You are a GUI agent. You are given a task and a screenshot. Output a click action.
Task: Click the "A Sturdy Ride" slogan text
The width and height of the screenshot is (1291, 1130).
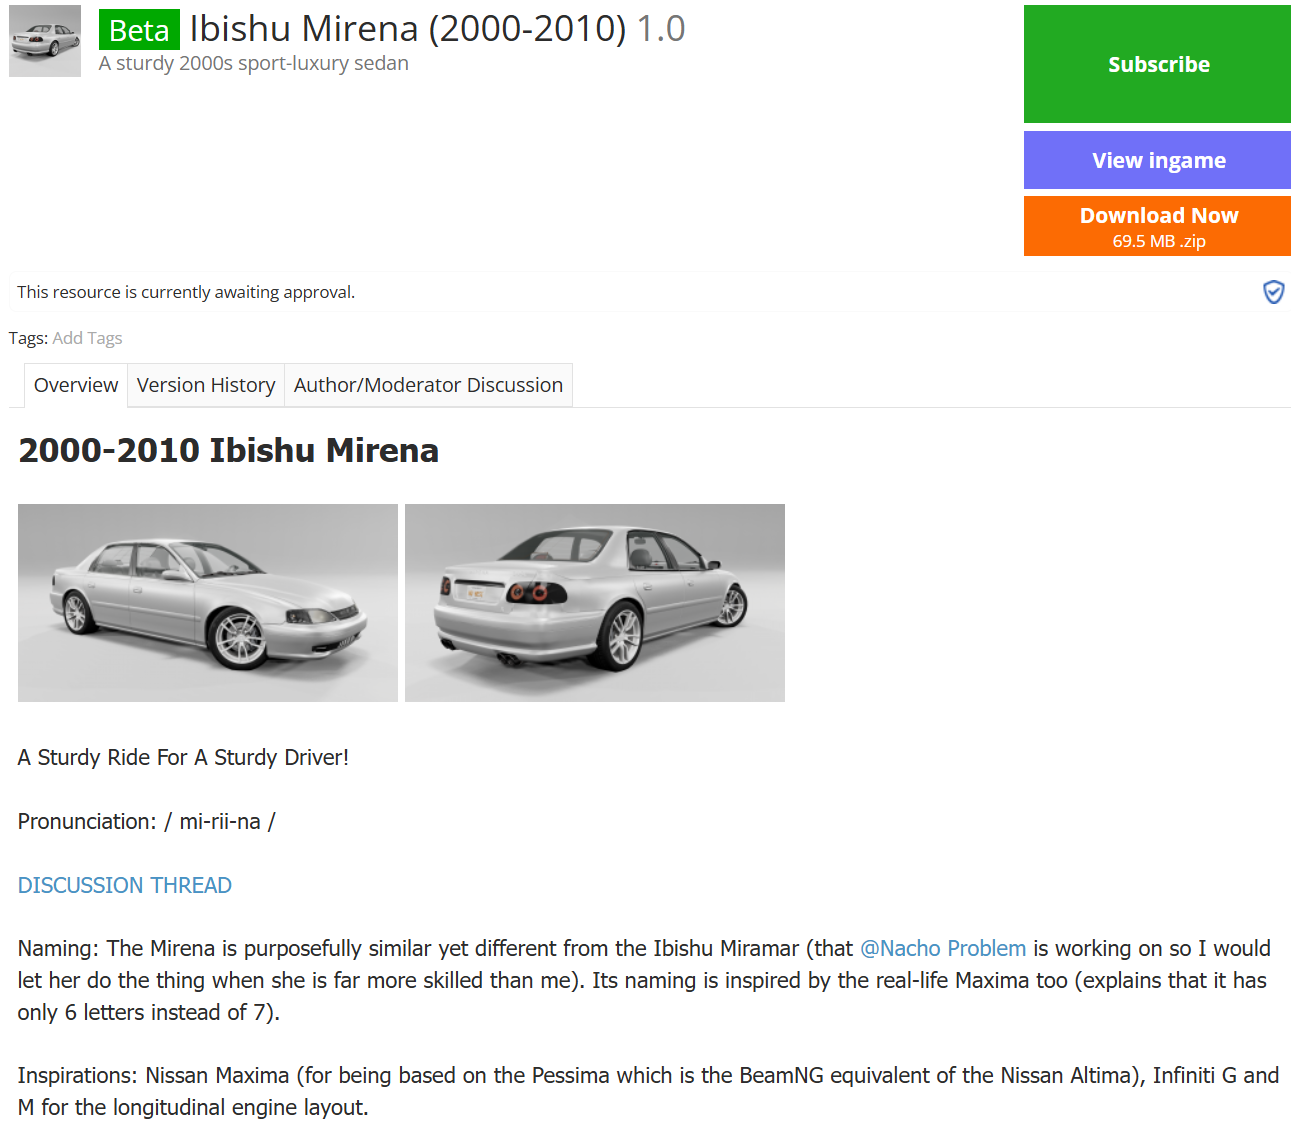[x=183, y=757]
